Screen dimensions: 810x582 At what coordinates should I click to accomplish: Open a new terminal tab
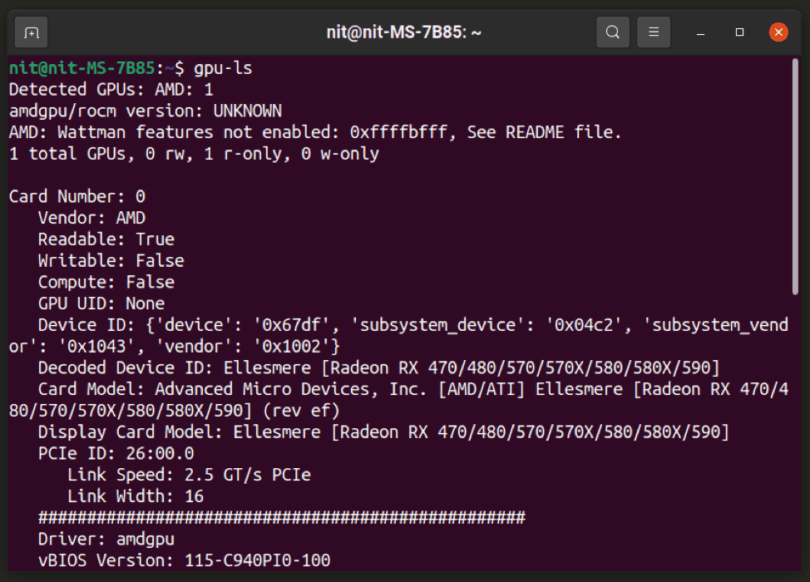[x=31, y=31]
